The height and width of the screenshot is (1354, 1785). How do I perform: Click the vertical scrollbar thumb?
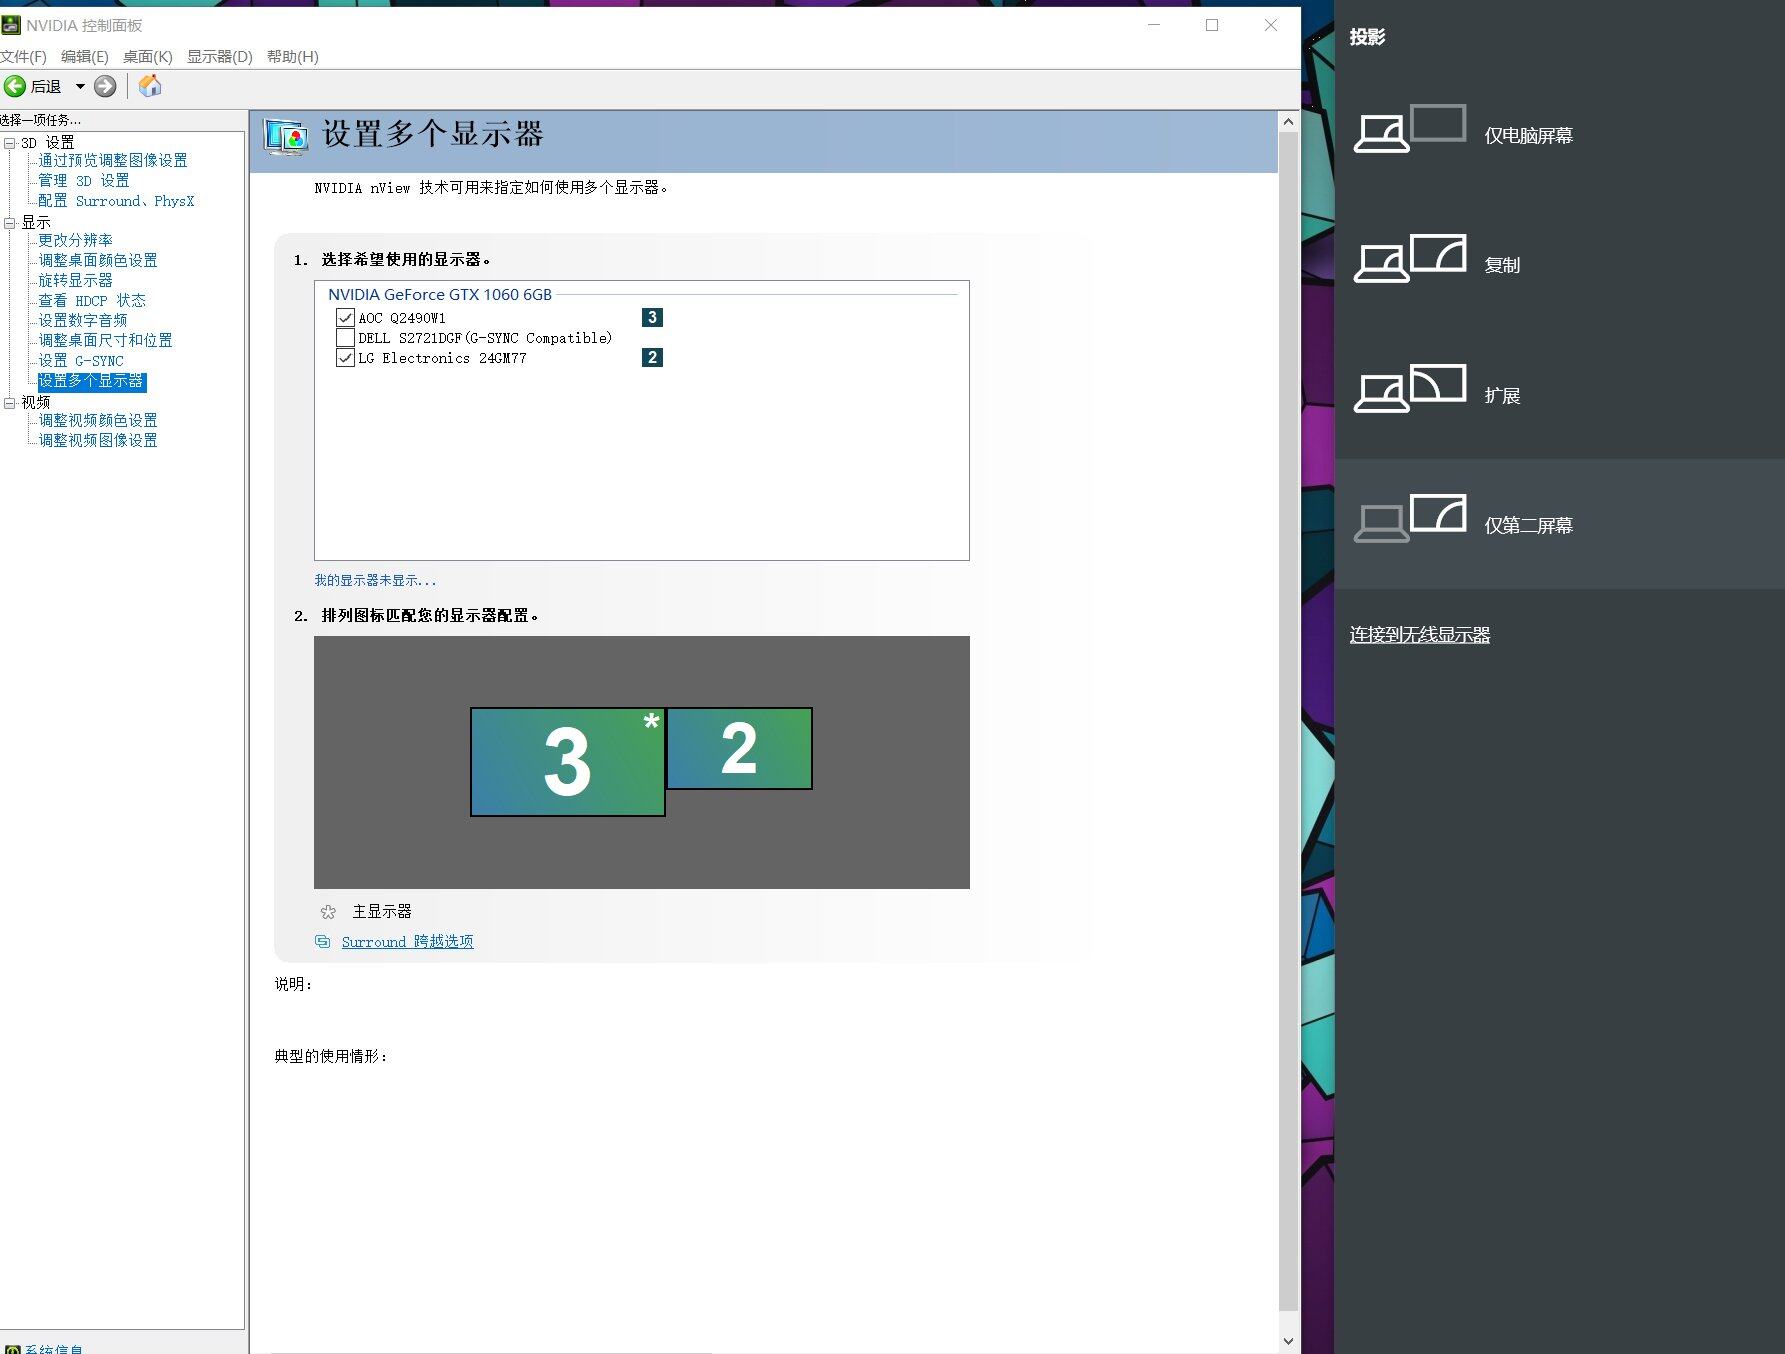click(x=1288, y=720)
